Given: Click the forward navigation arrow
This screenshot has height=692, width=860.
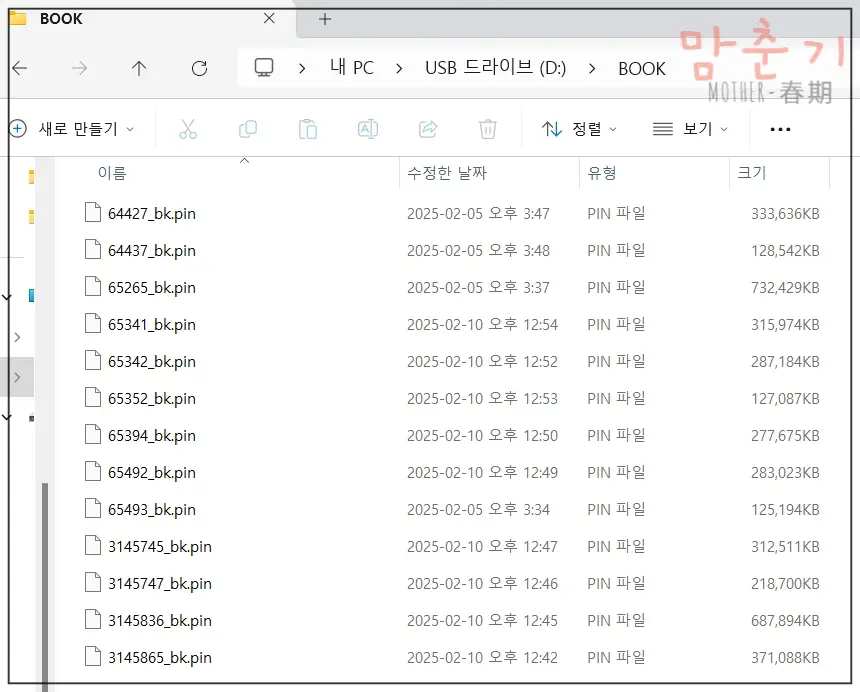Looking at the screenshot, I should pyautogui.click(x=78, y=68).
